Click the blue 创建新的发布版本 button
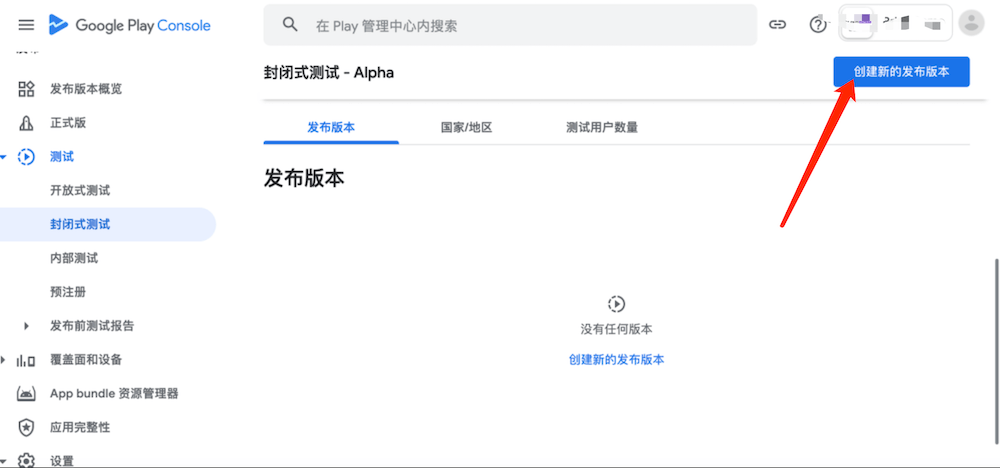1000x468 pixels. pyautogui.click(x=901, y=72)
